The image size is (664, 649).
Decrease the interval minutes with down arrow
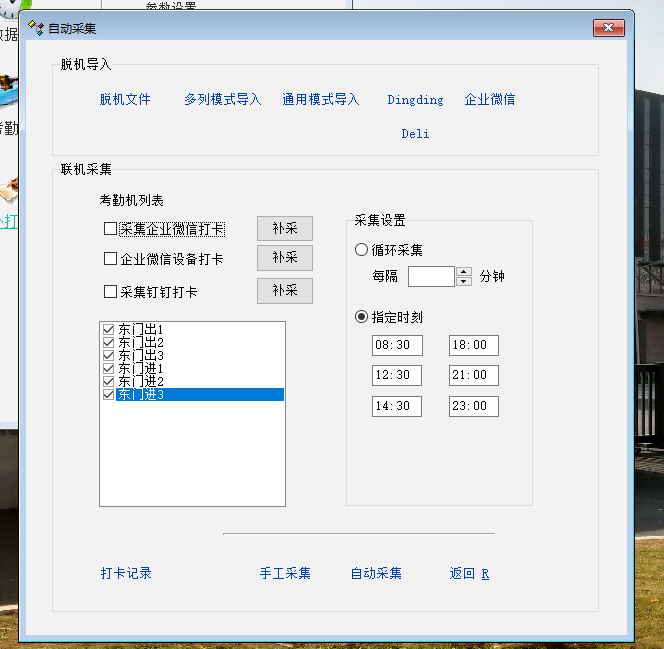464,282
